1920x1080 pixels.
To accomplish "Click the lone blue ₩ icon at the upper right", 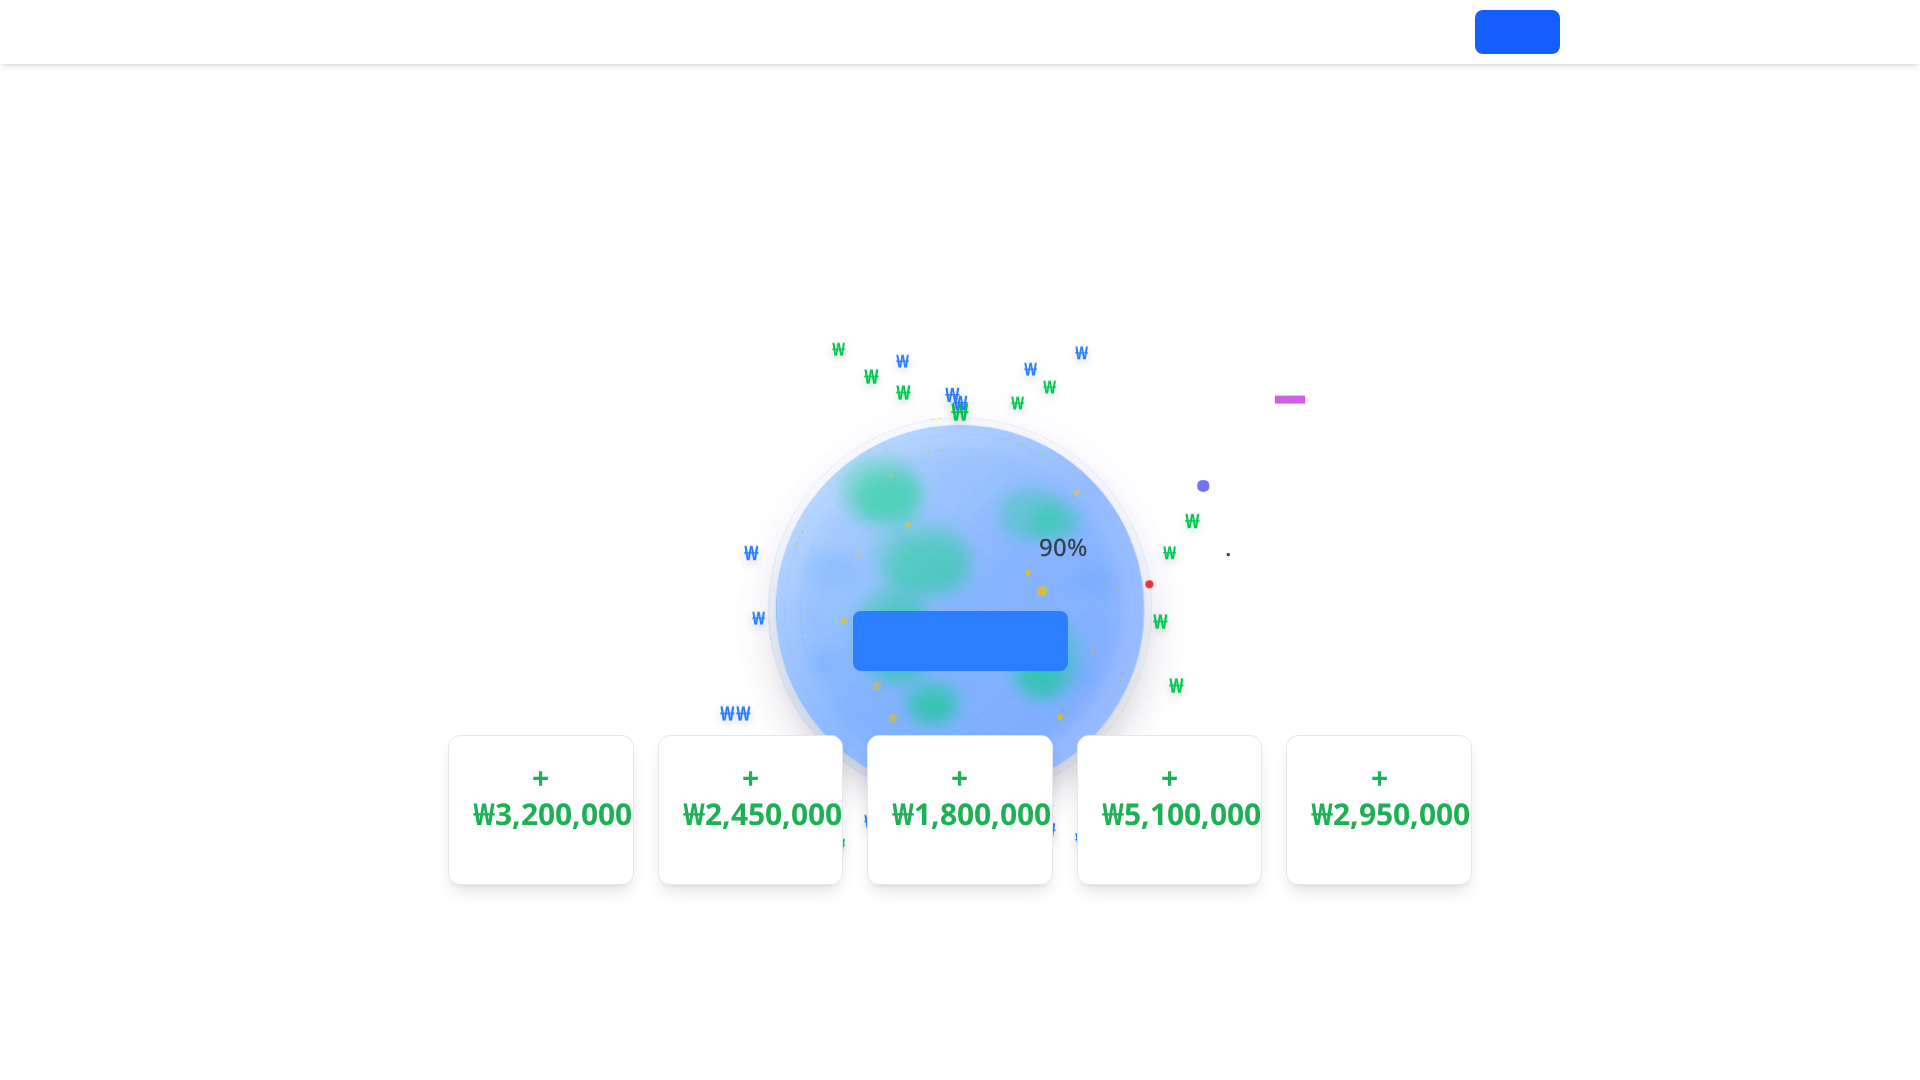I will click(x=1080, y=353).
